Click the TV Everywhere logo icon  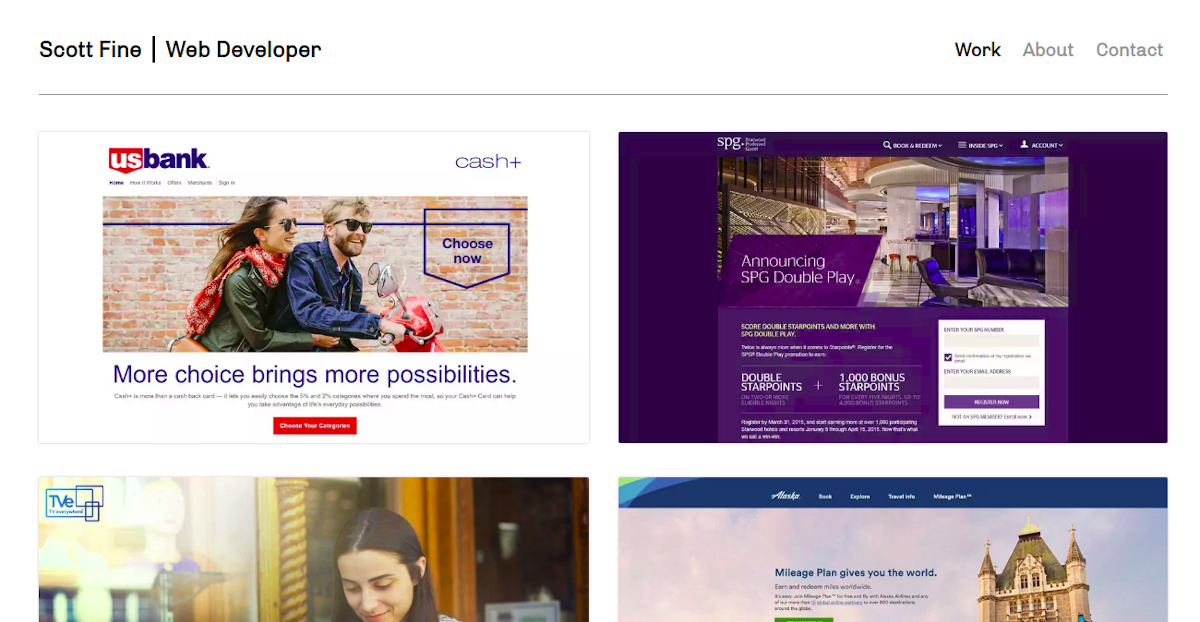point(74,501)
